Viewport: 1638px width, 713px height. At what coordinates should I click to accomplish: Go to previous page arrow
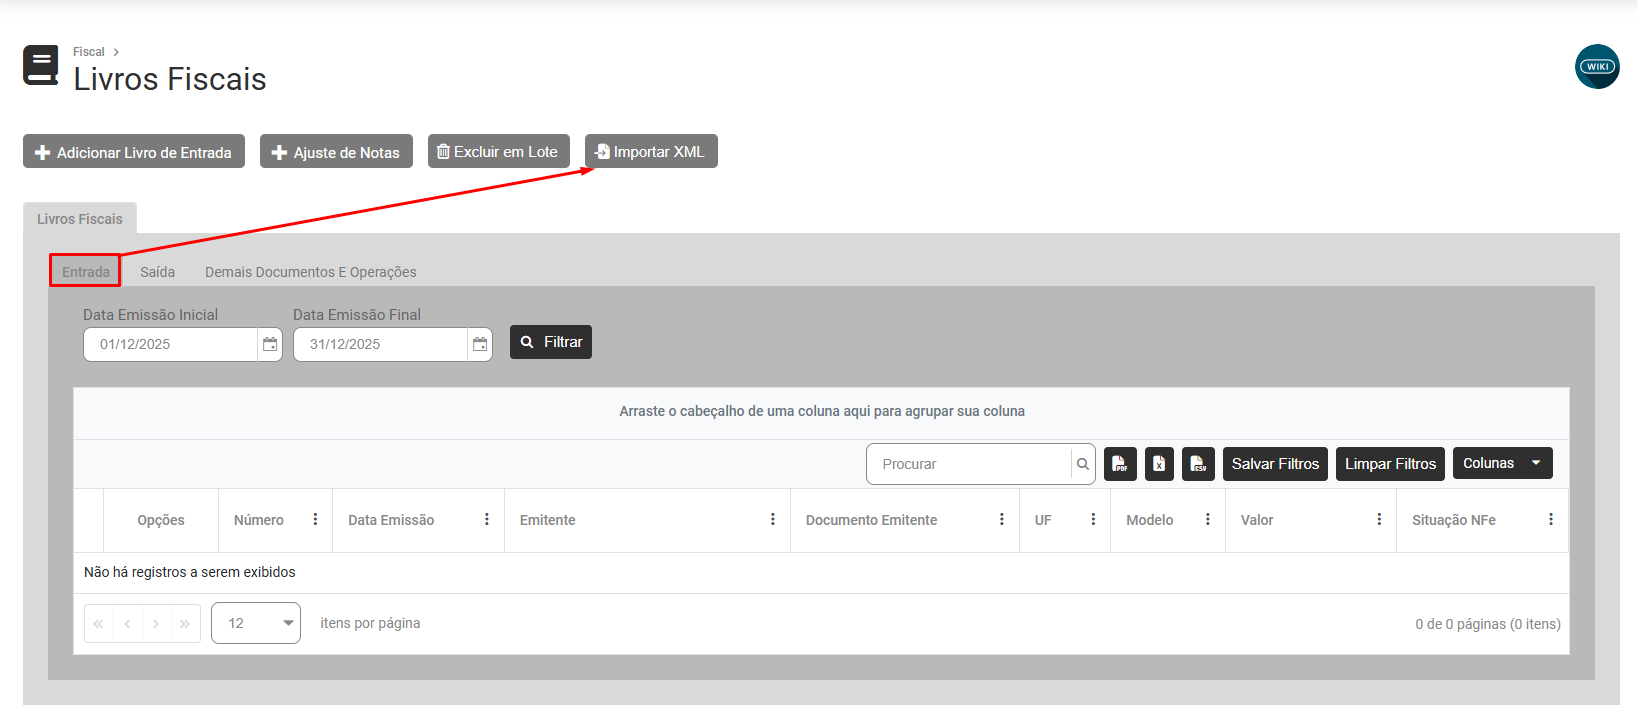[127, 623]
